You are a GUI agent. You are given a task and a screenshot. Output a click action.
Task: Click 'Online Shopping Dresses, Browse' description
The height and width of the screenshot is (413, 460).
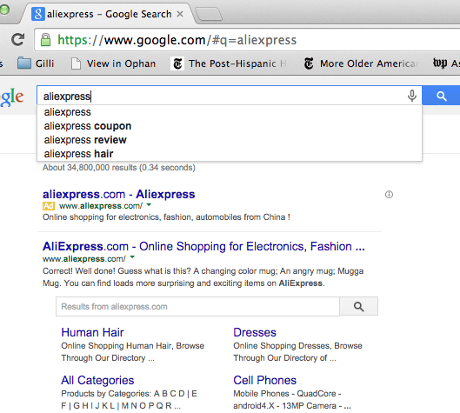click(x=298, y=352)
